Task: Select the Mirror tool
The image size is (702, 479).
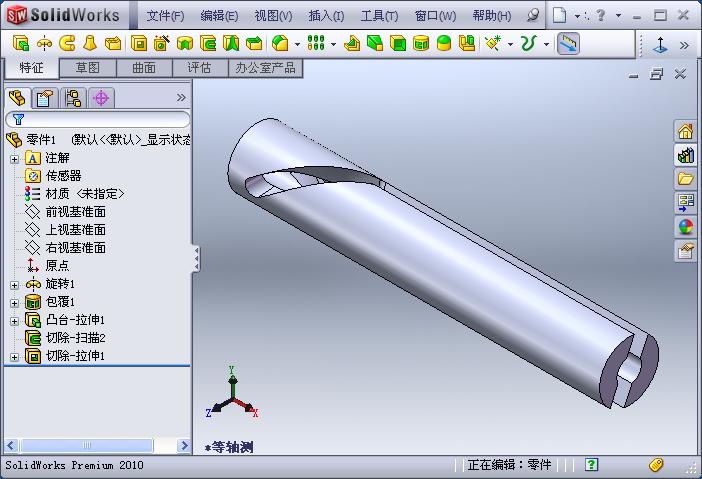Action: pos(467,43)
